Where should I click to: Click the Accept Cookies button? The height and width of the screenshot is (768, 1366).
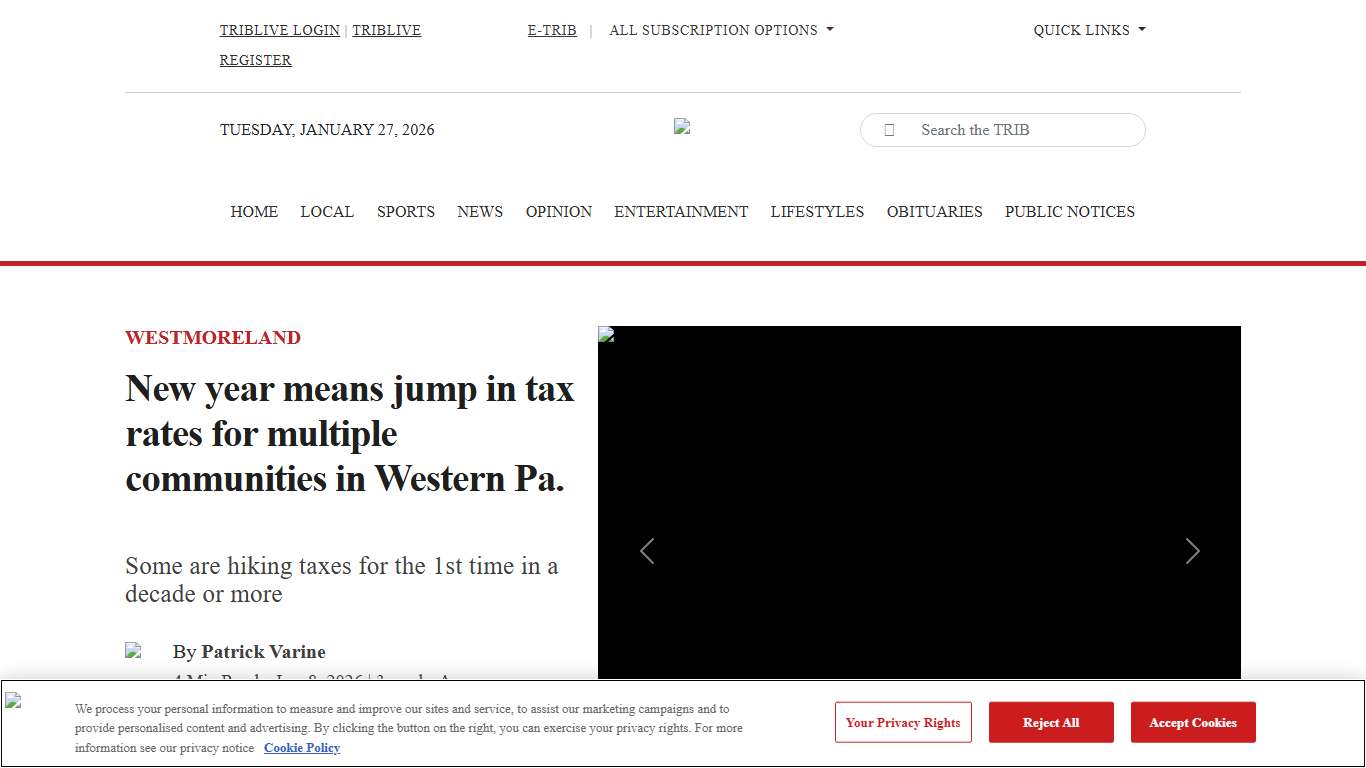coord(1192,722)
